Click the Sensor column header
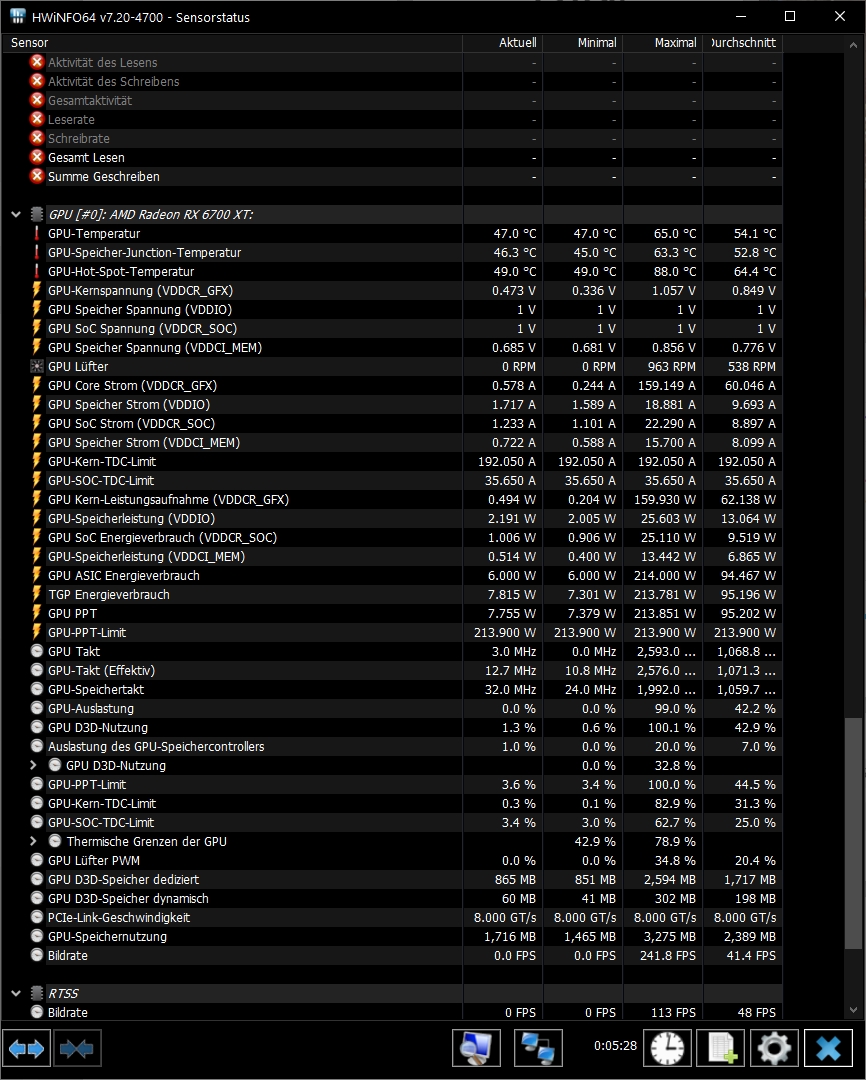866x1080 pixels. (29, 43)
